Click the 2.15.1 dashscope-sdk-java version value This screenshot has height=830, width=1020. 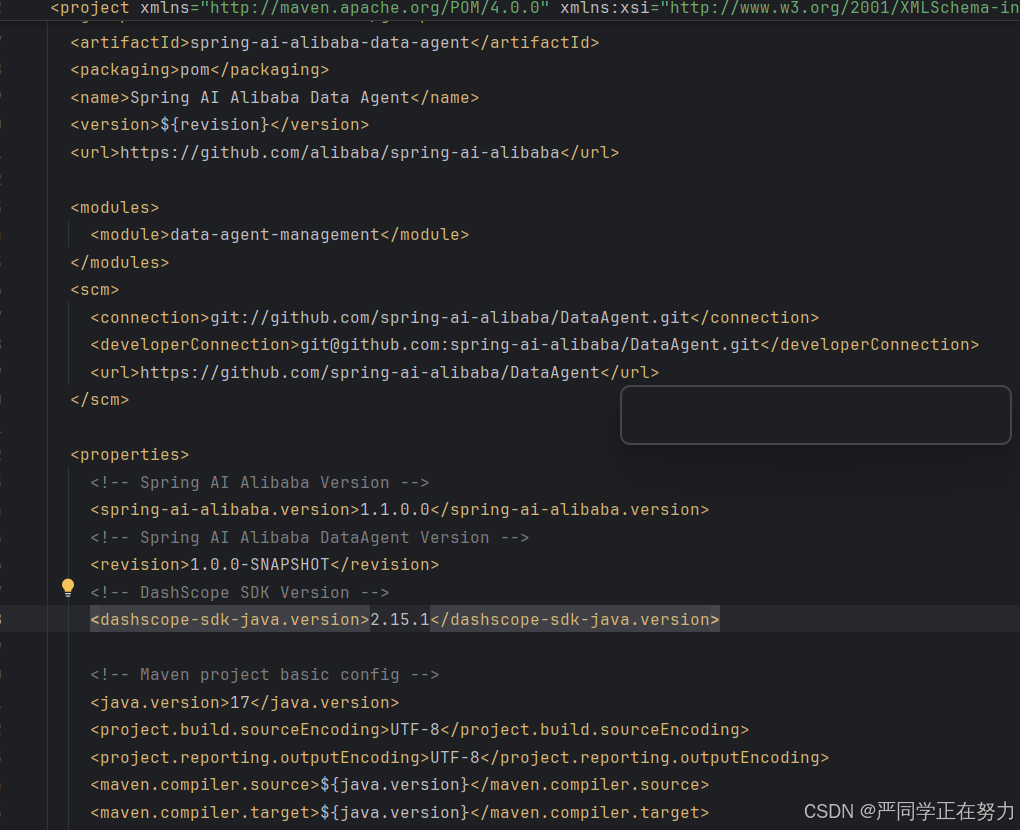pos(400,620)
